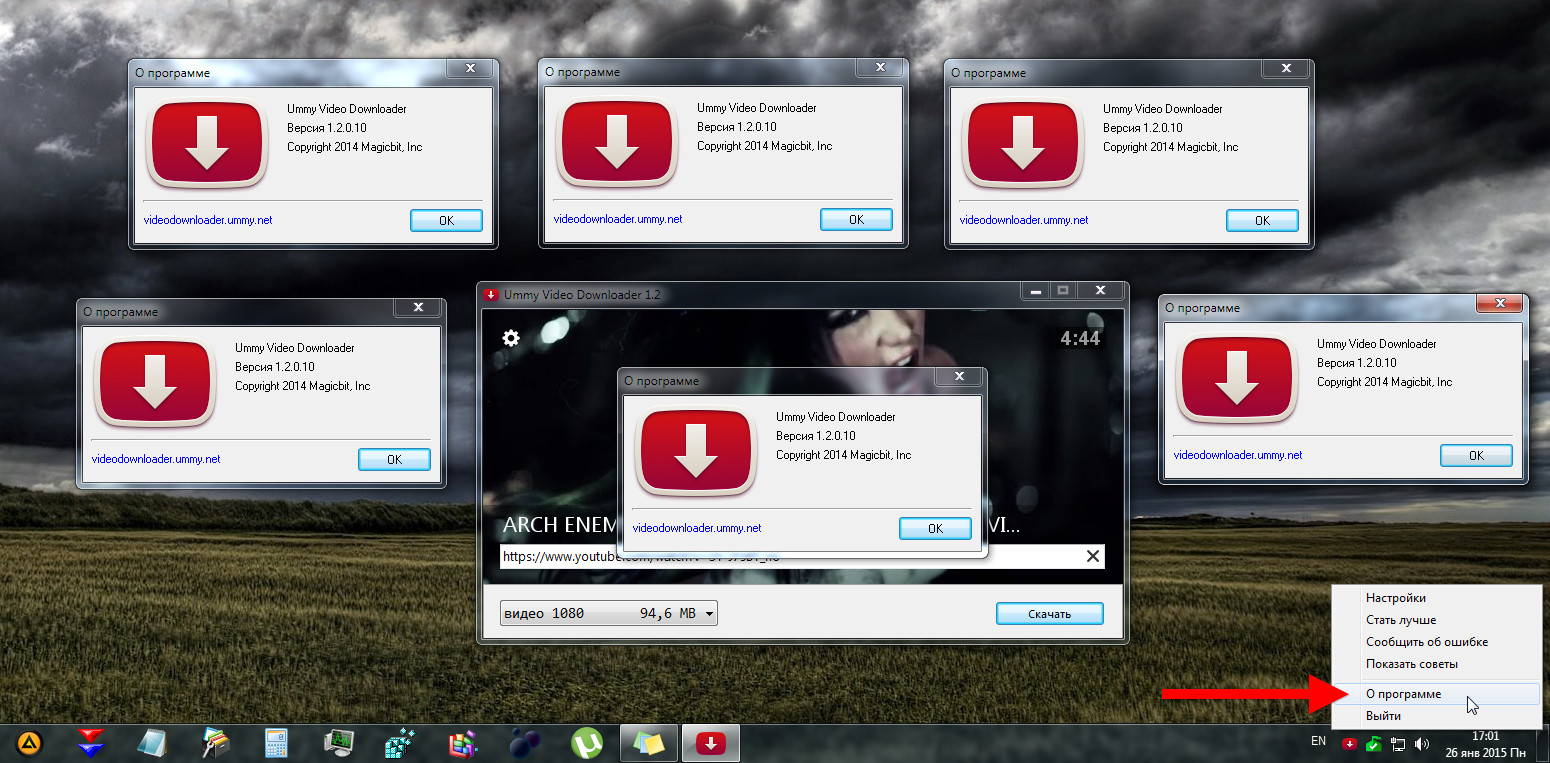The height and width of the screenshot is (763, 1550).
Task: Click the red-and-blue triangles taskbar icon
Action: click(x=91, y=742)
